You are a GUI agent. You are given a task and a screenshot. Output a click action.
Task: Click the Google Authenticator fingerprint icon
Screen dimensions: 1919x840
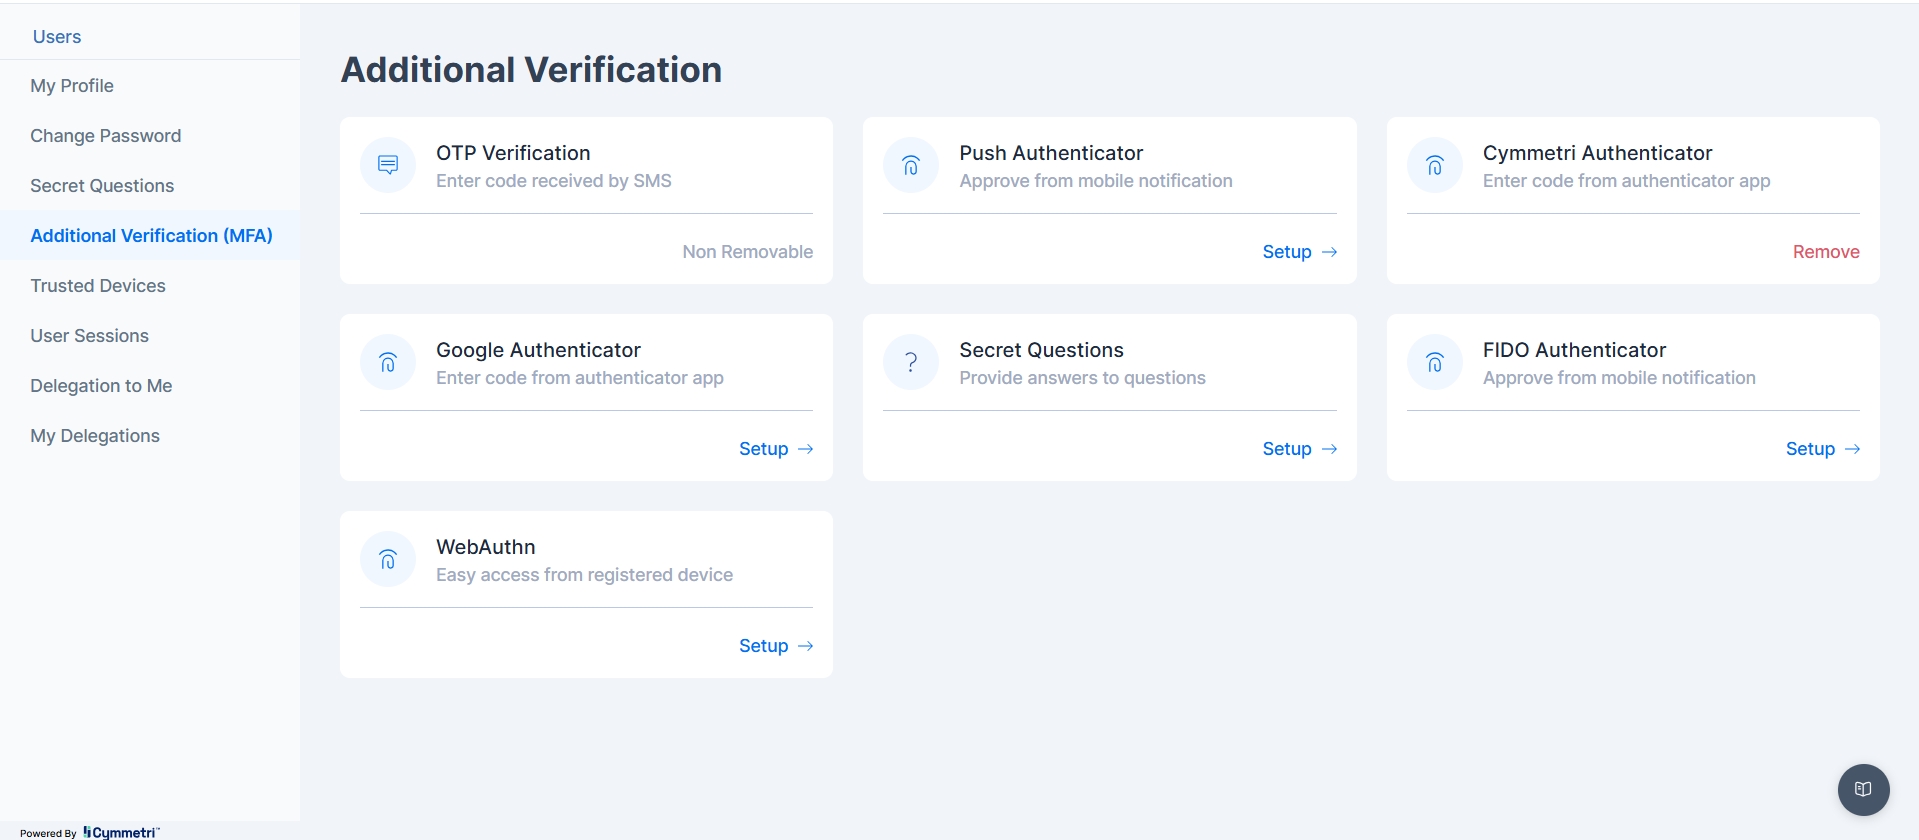pyautogui.click(x=388, y=362)
